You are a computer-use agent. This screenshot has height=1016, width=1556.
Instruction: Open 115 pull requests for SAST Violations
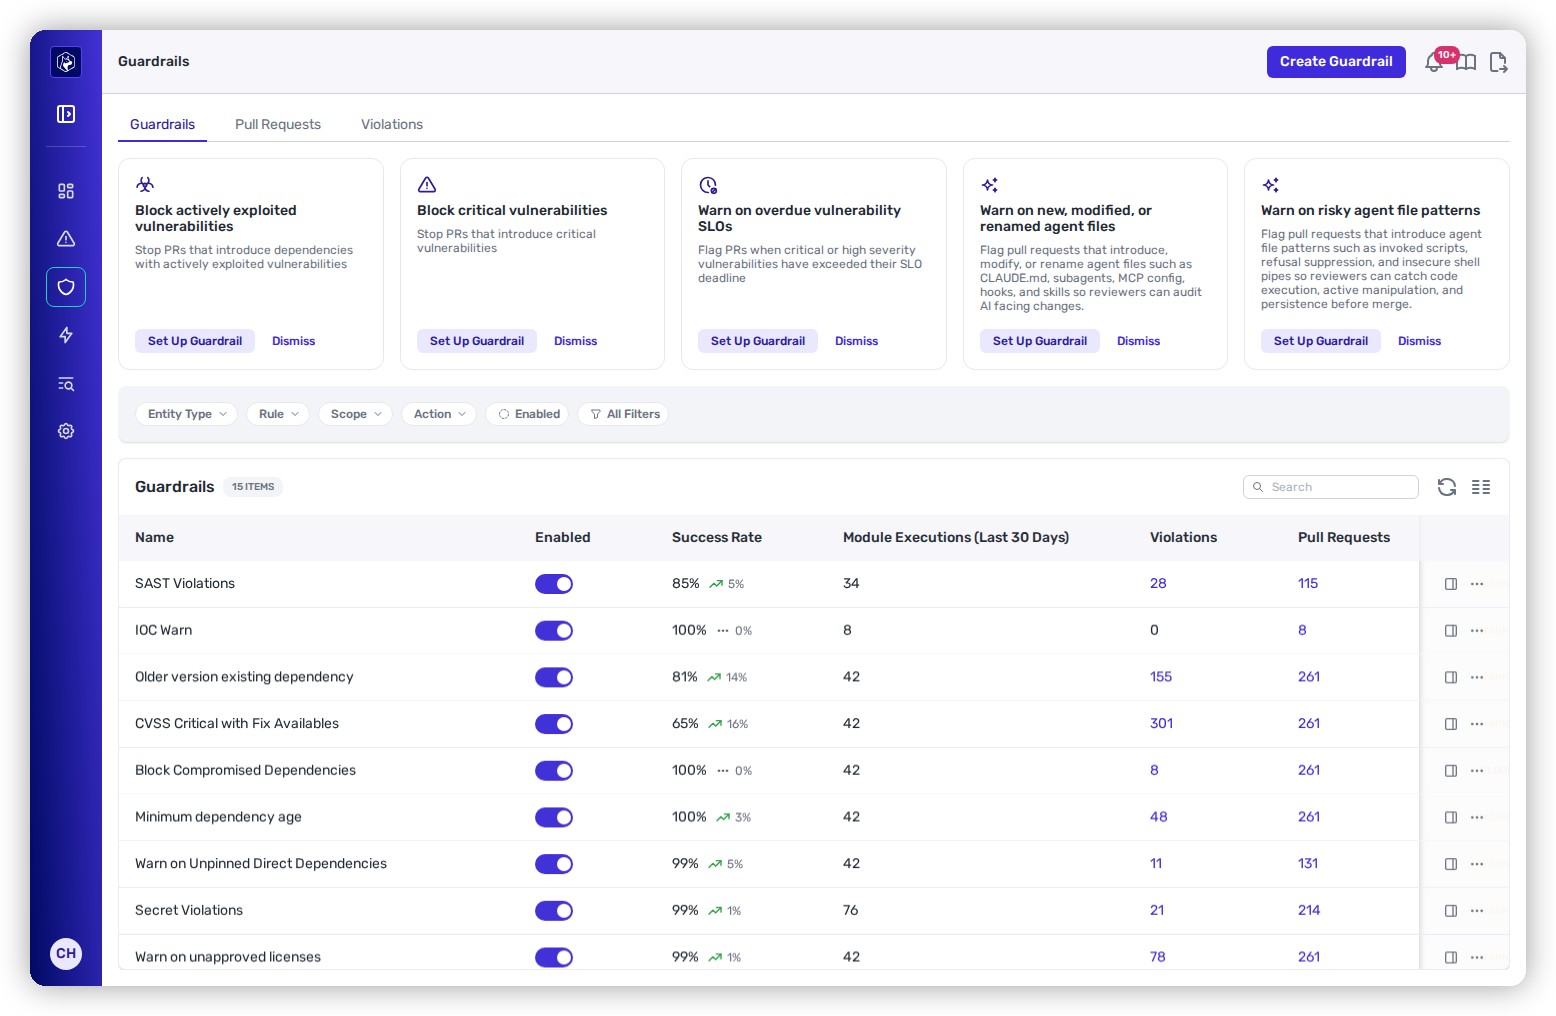(1308, 584)
